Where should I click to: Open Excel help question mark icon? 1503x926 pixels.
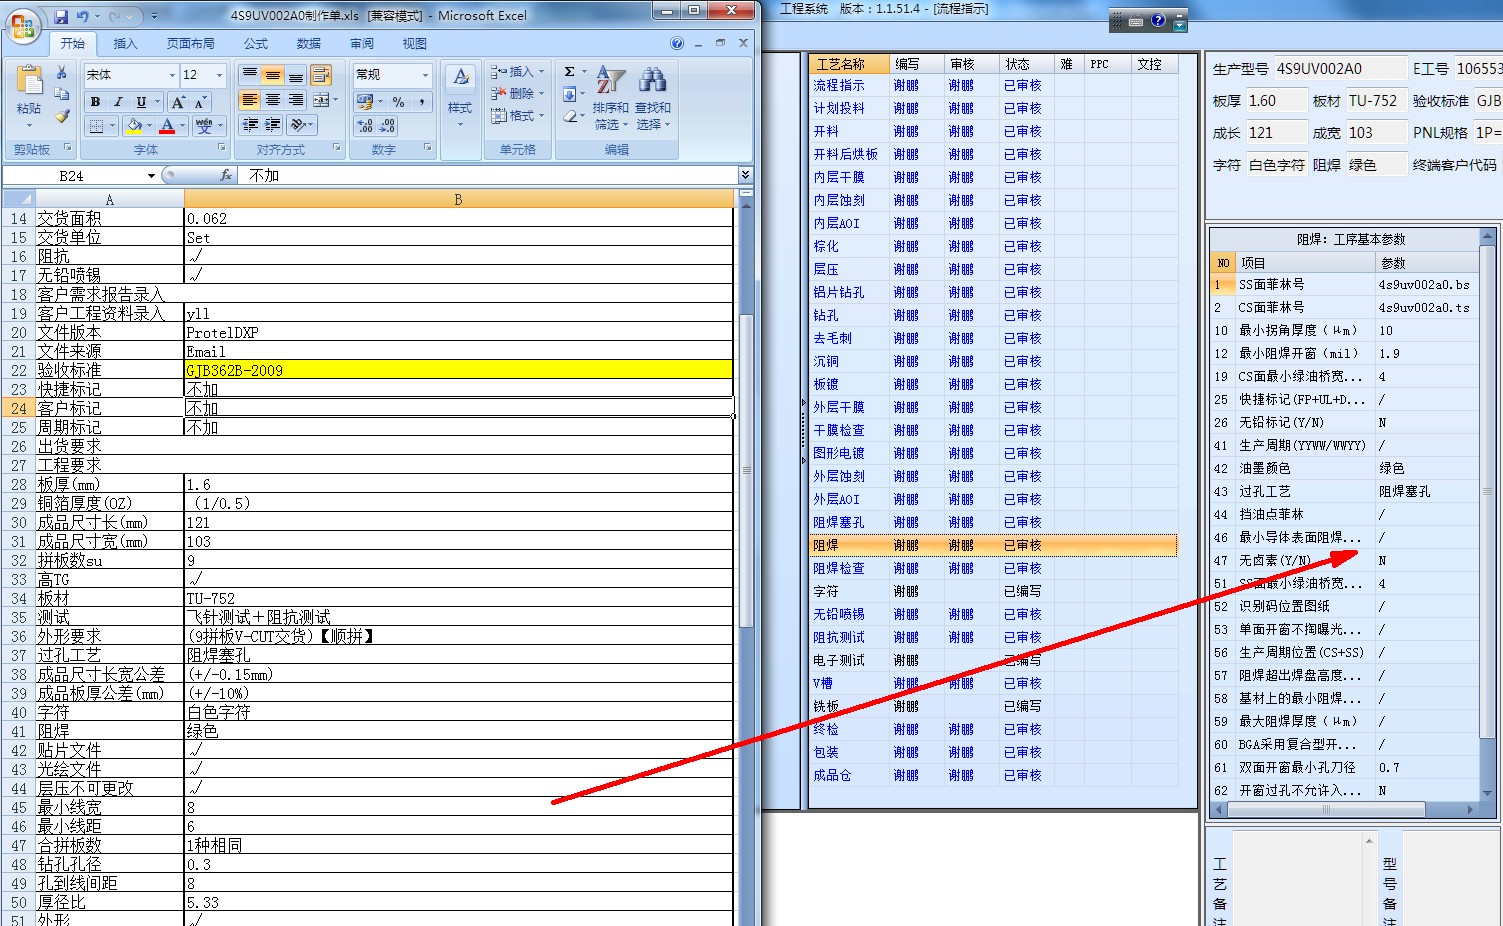[x=677, y=43]
